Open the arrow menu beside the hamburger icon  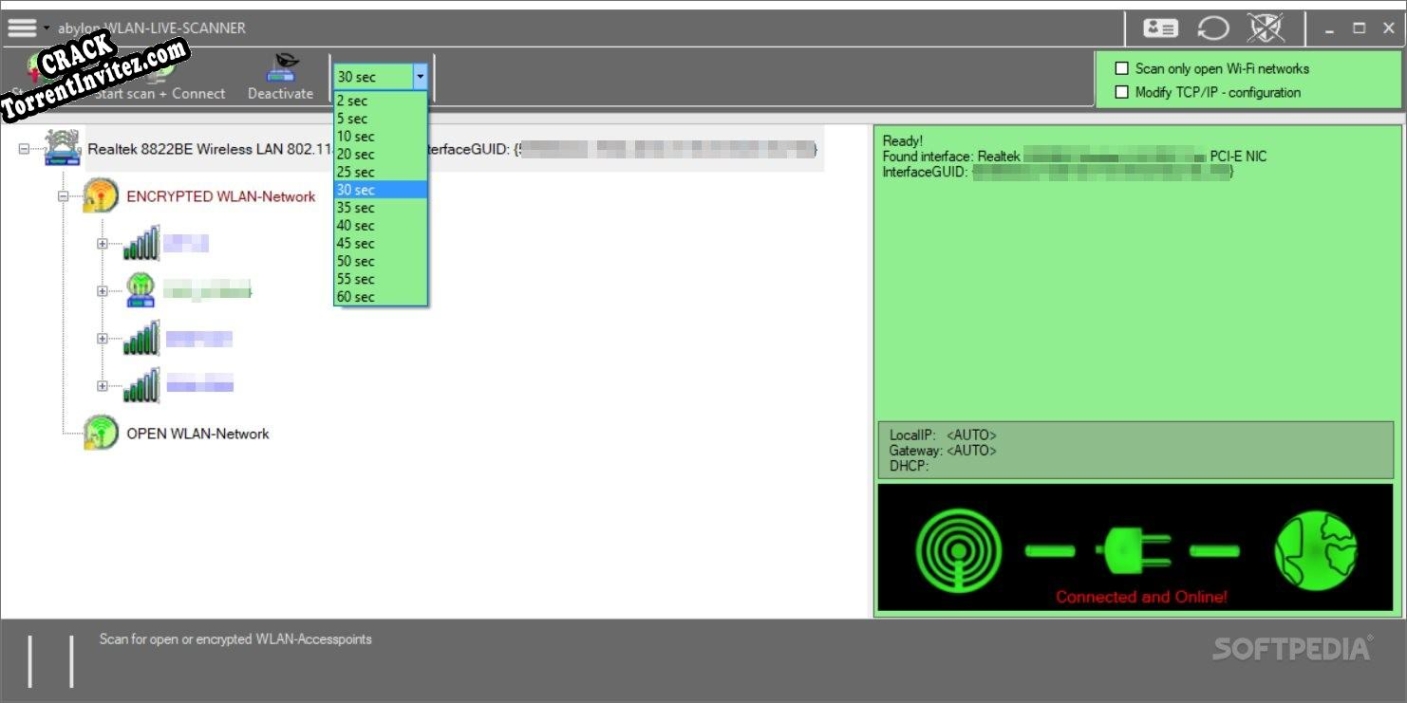(x=45, y=28)
